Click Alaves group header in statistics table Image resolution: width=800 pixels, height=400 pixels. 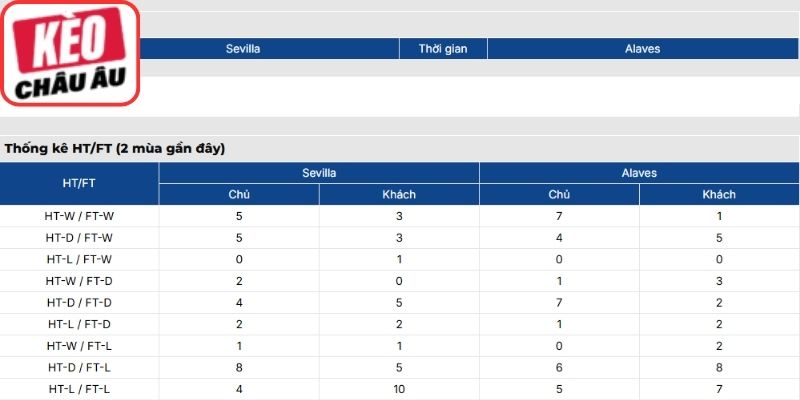[x=639, y=173]
